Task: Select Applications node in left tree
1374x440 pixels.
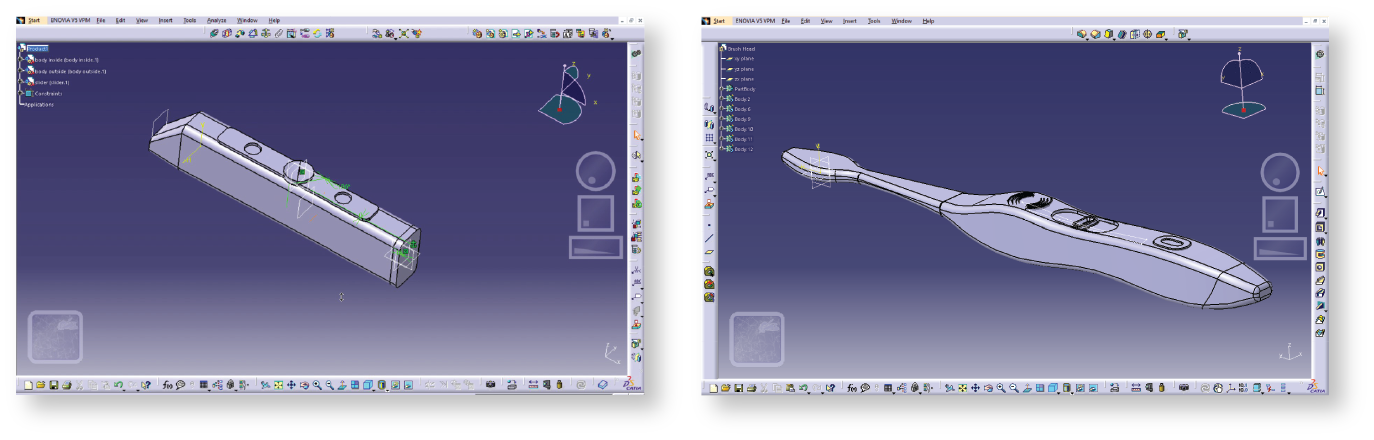Action: 39,104
